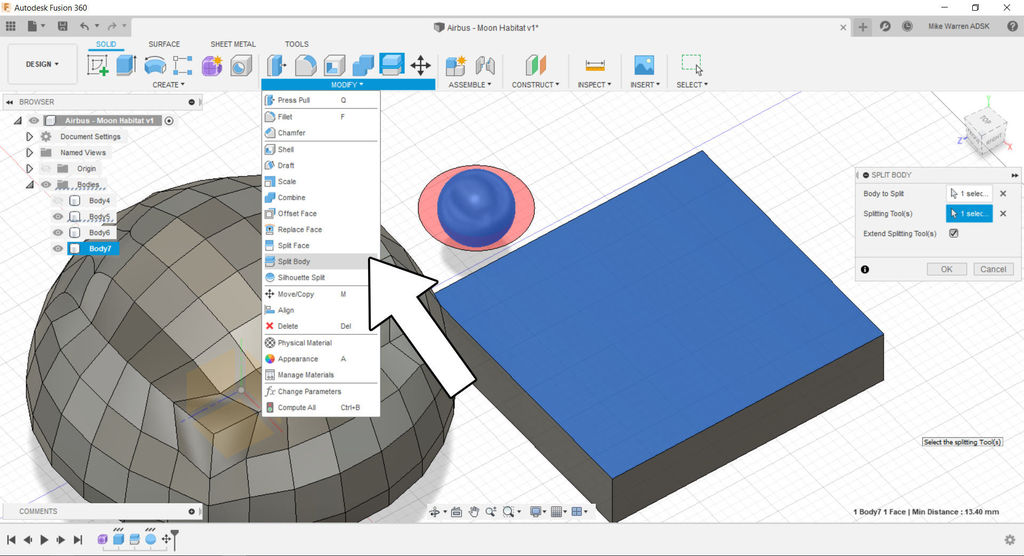Toggle visibility of Origin folder
The height and width of the screenshot is (556, 1024).
46,169
